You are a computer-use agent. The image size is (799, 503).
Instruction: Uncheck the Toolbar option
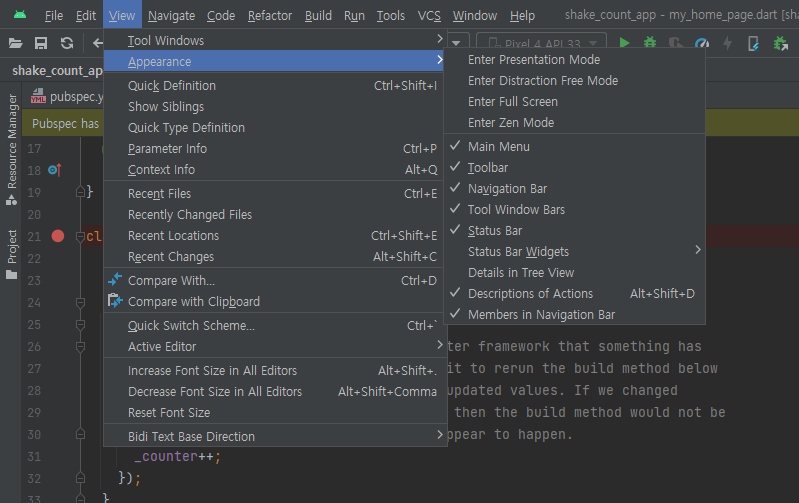pyautogui.click(x=488, y=168)
